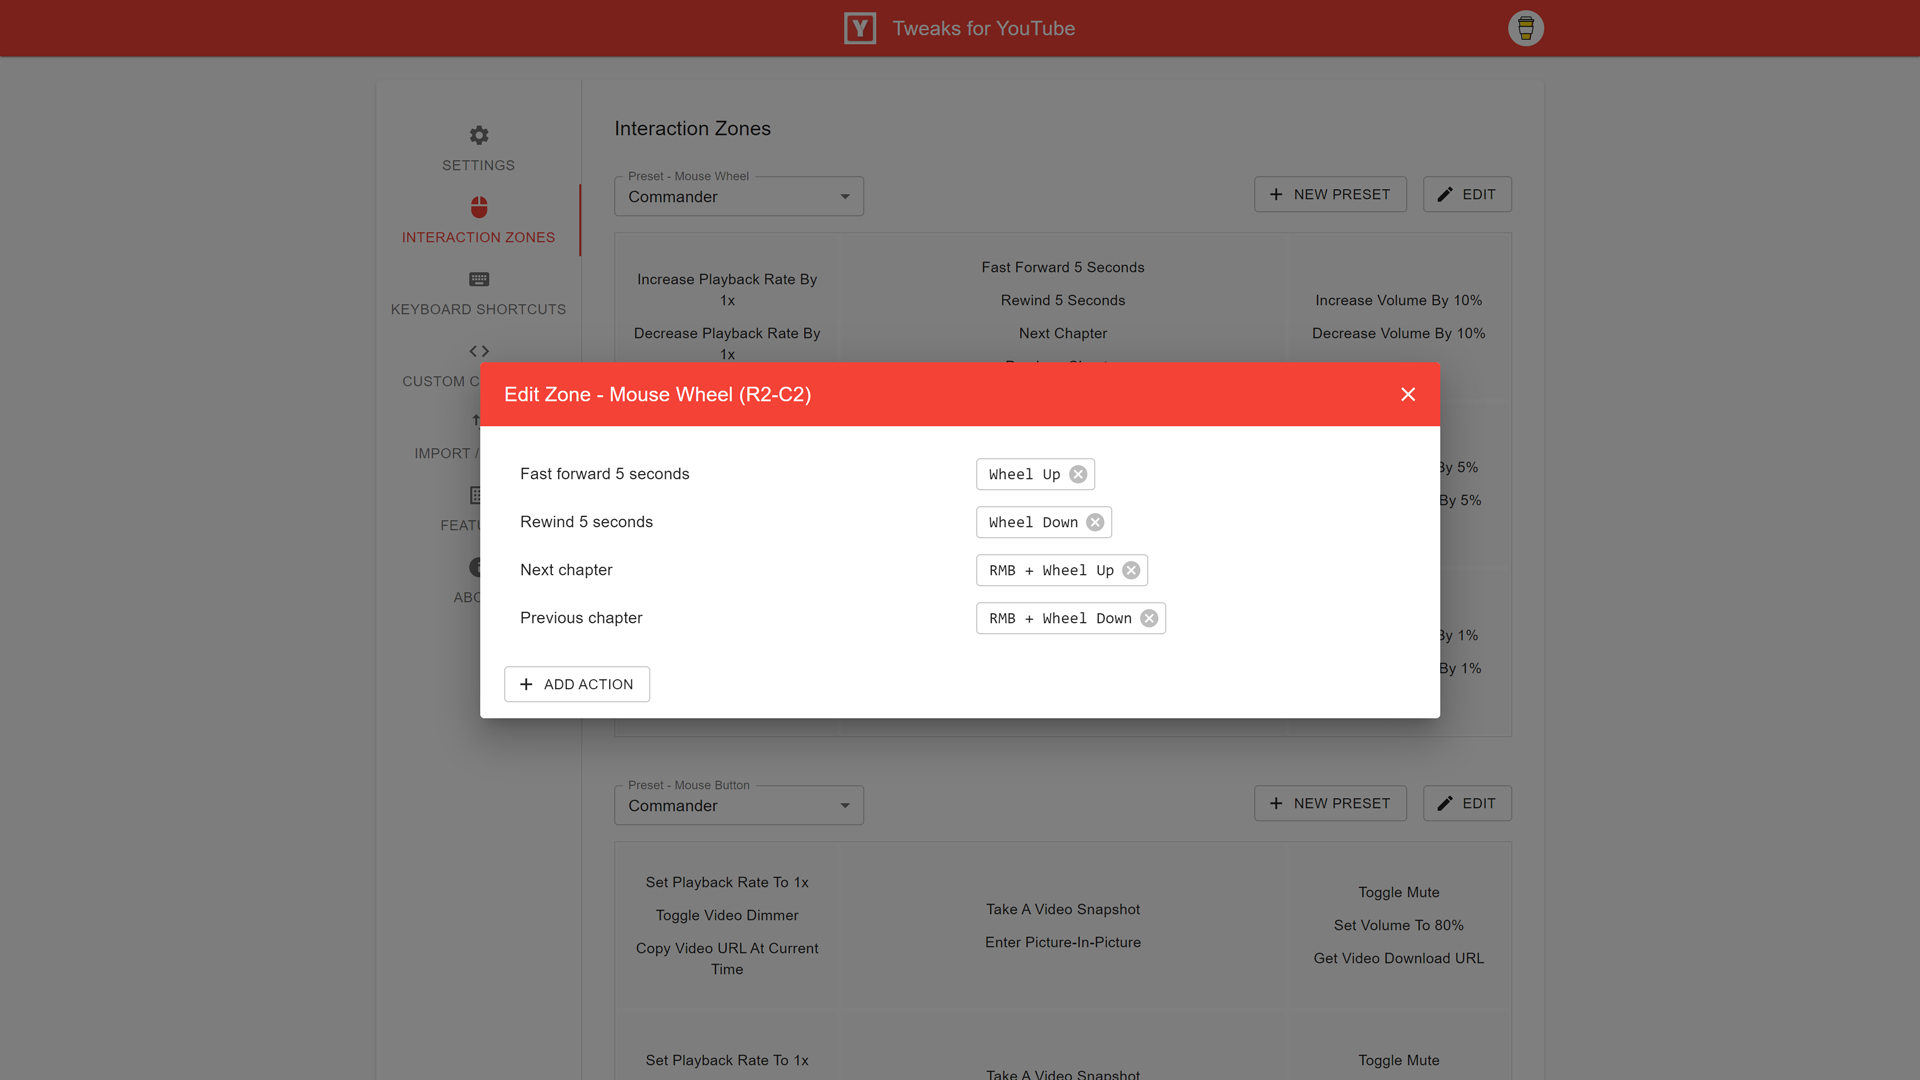The width and height of the screenshot is (1920, 1080).
Task: Expand the preset list with the dropdown arrow
Action: point(846,196)
